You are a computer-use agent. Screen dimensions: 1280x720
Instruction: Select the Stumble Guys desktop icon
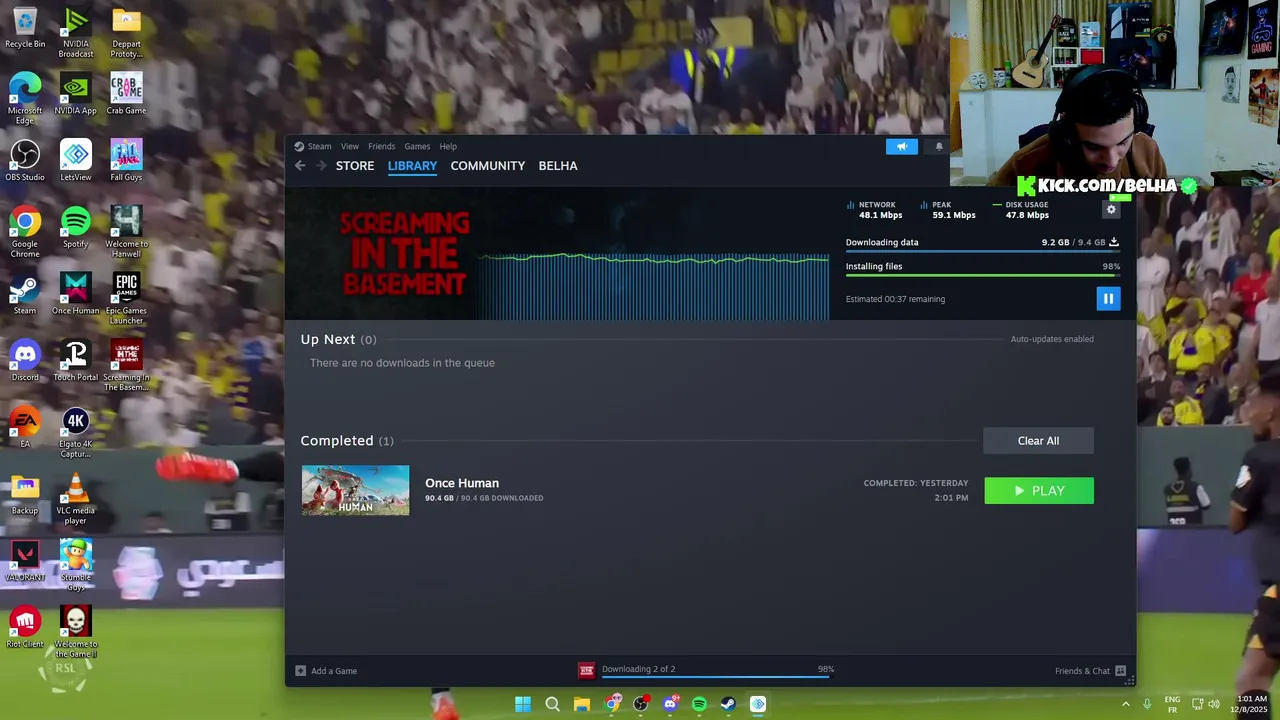coord(75,566)
